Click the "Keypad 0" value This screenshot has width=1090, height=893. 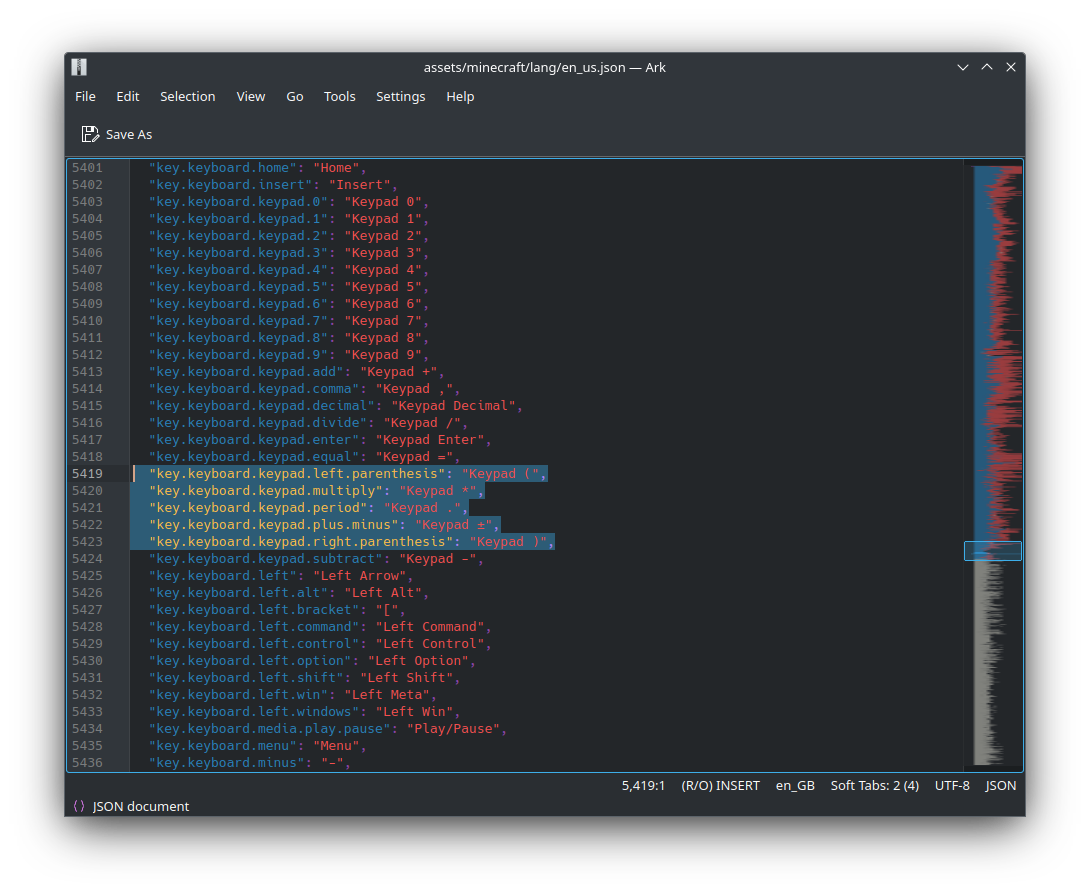(x=383, y=202)
